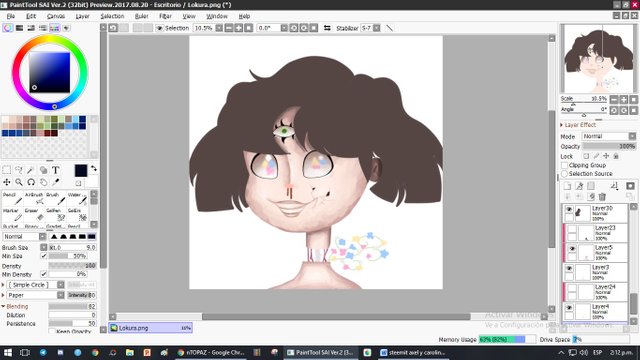Switch to the Lokura.png document tab

click(150, 328)
